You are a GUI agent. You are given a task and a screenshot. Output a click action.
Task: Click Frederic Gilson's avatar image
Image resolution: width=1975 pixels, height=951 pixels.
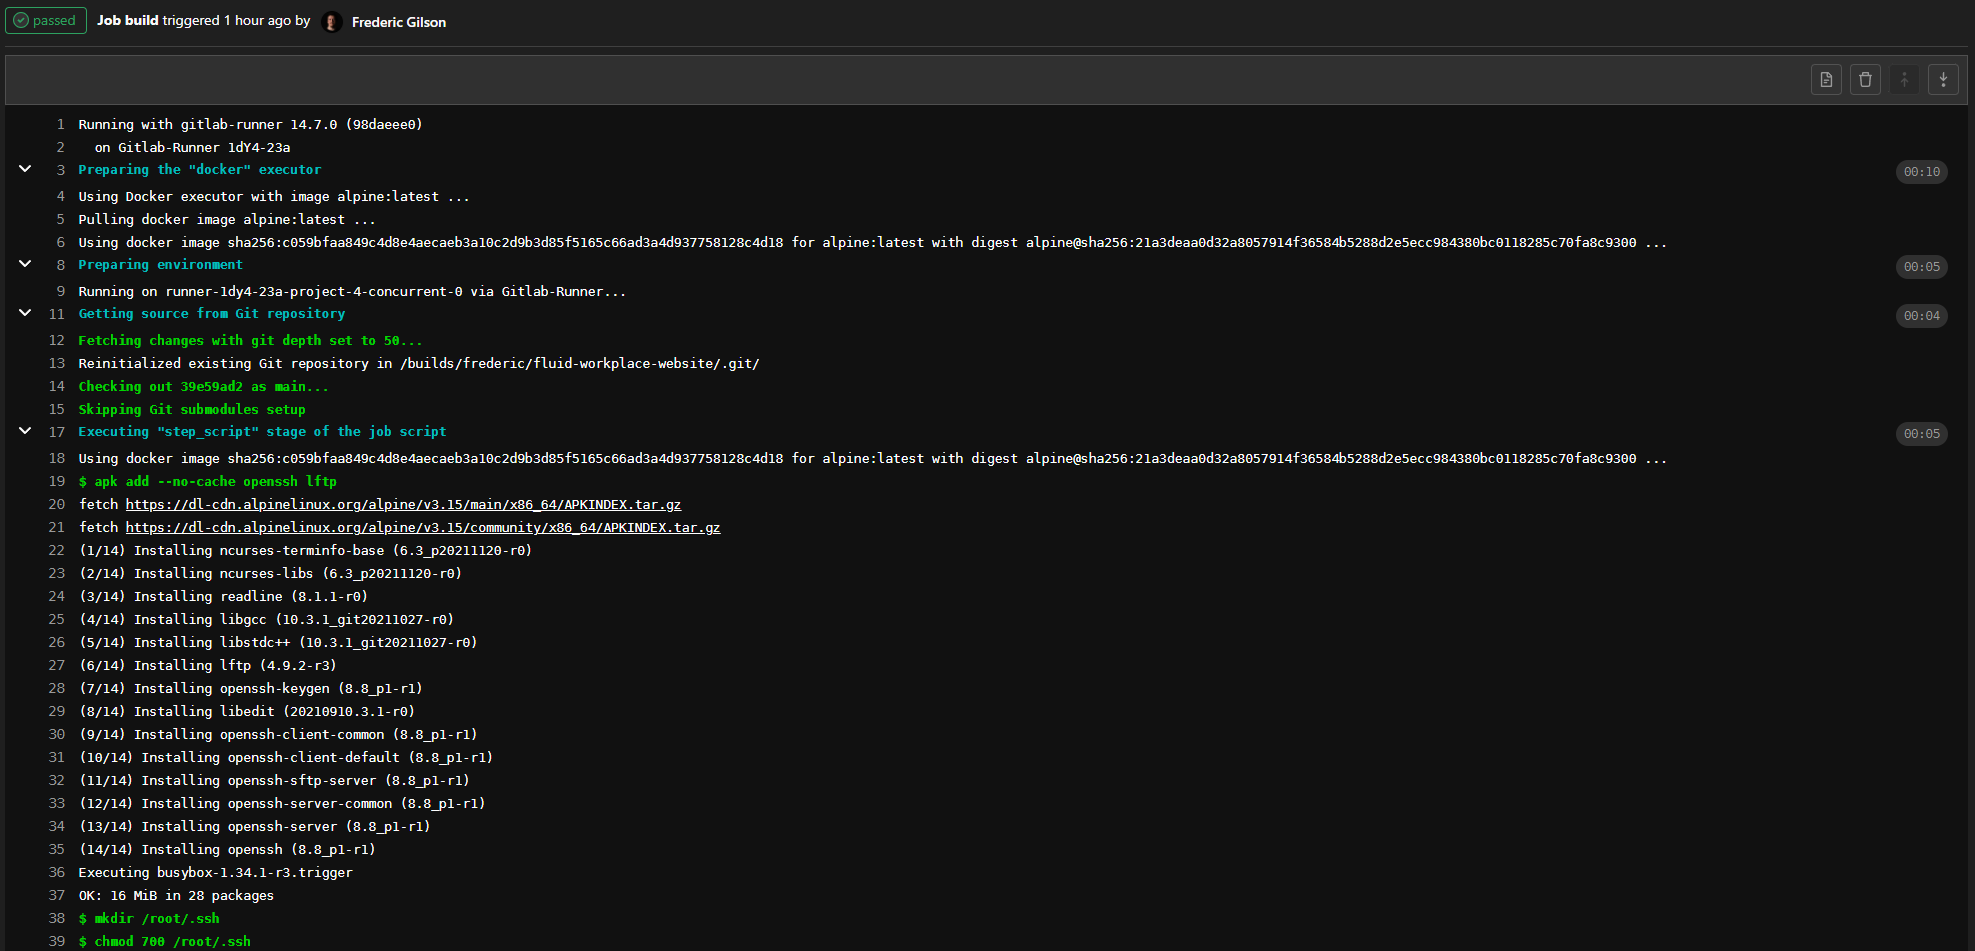coord(332,22)
